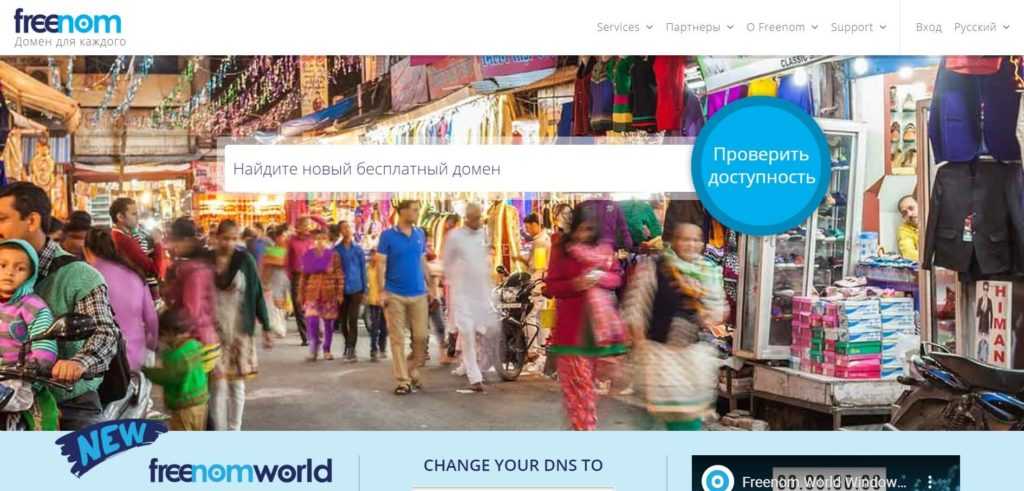Click the CHANGE YOUR DNS TO heading
The image size is (1024, 491).
tap(513, 466)
